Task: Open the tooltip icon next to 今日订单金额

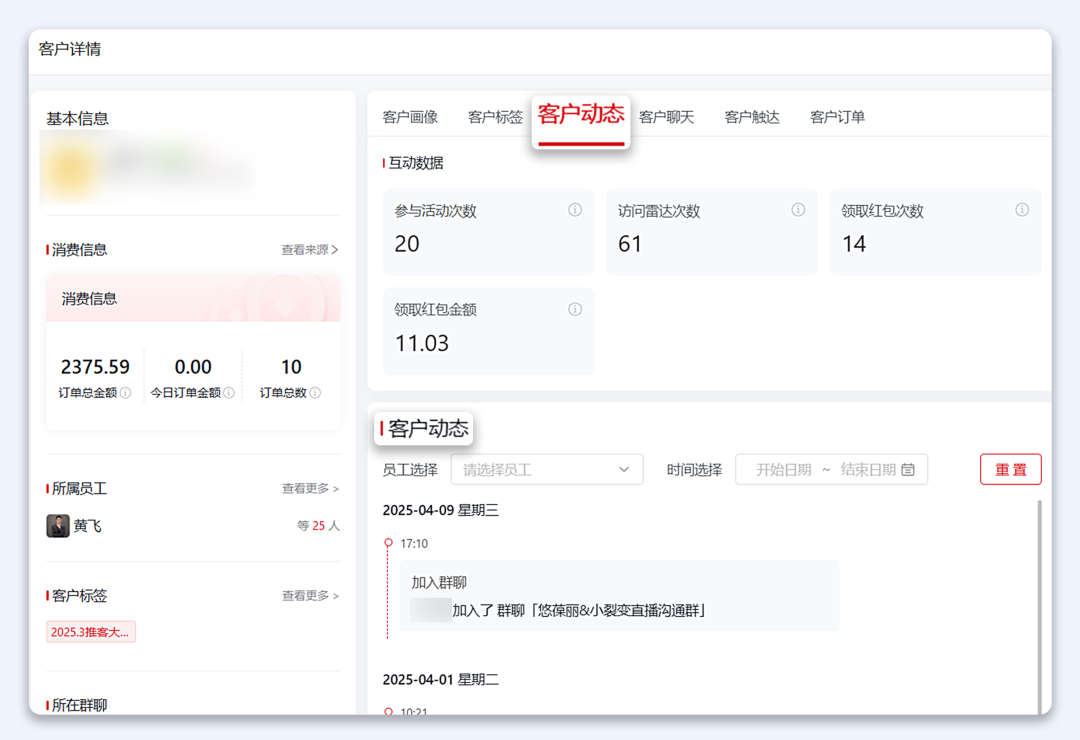Action: pyautogui.click(x=226, y=393)
